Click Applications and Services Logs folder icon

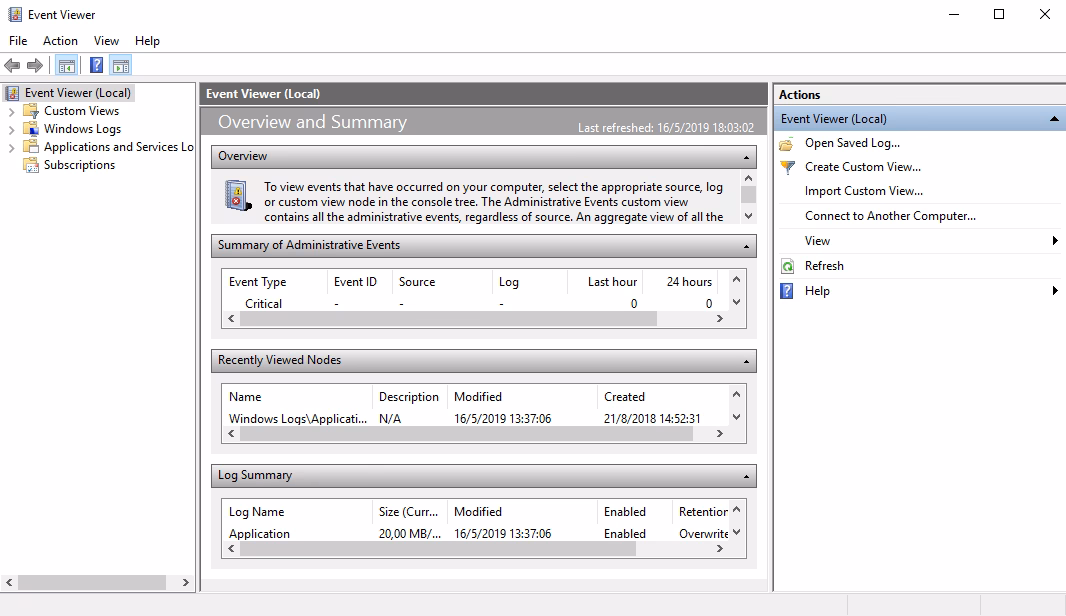(31, 146)
